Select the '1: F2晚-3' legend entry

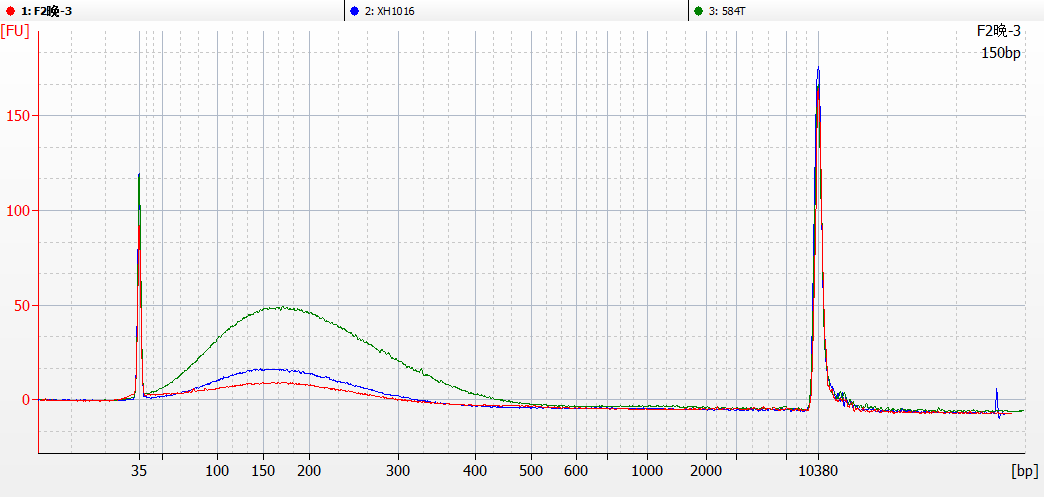point(46,11)
